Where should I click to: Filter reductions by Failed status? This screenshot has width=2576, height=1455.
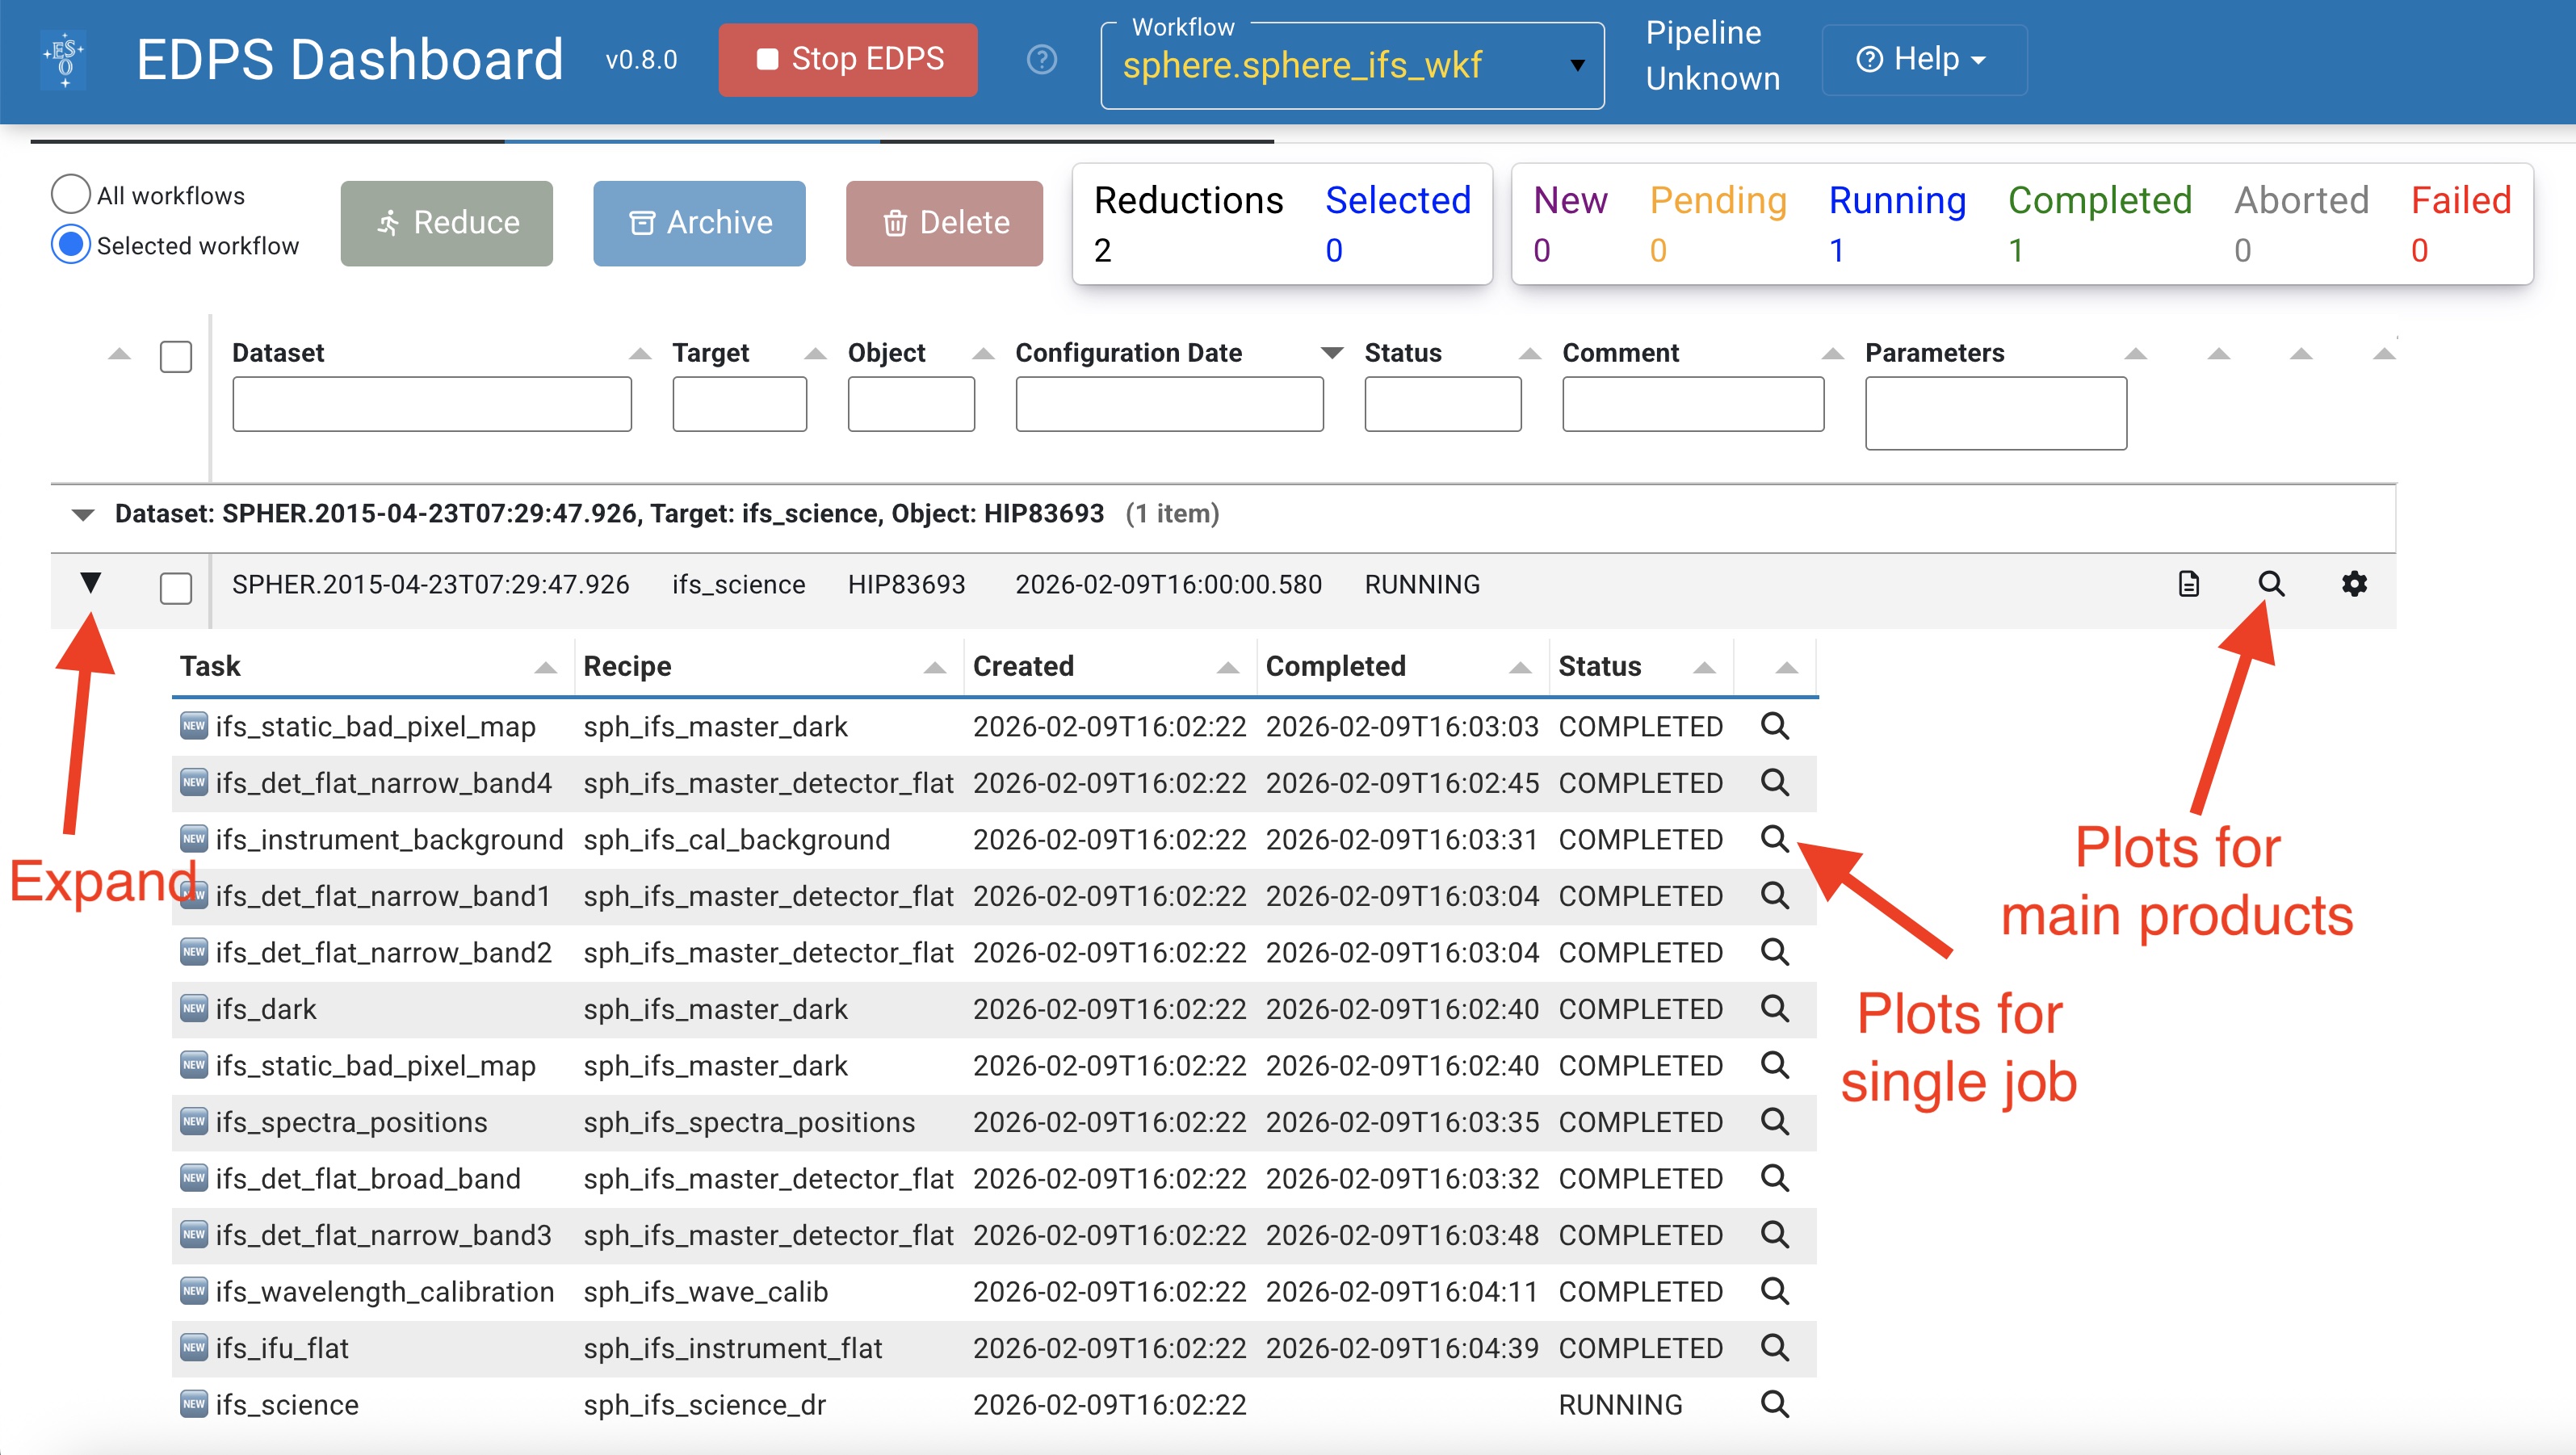(2461, 224)
